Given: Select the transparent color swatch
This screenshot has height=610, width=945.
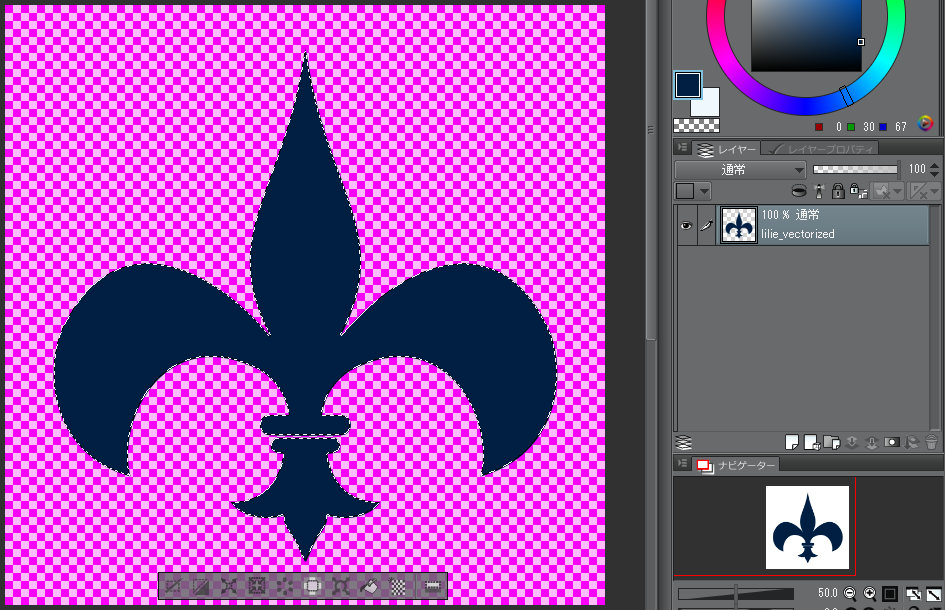Looking at the screenshot, I should click(x=688, y=125).
